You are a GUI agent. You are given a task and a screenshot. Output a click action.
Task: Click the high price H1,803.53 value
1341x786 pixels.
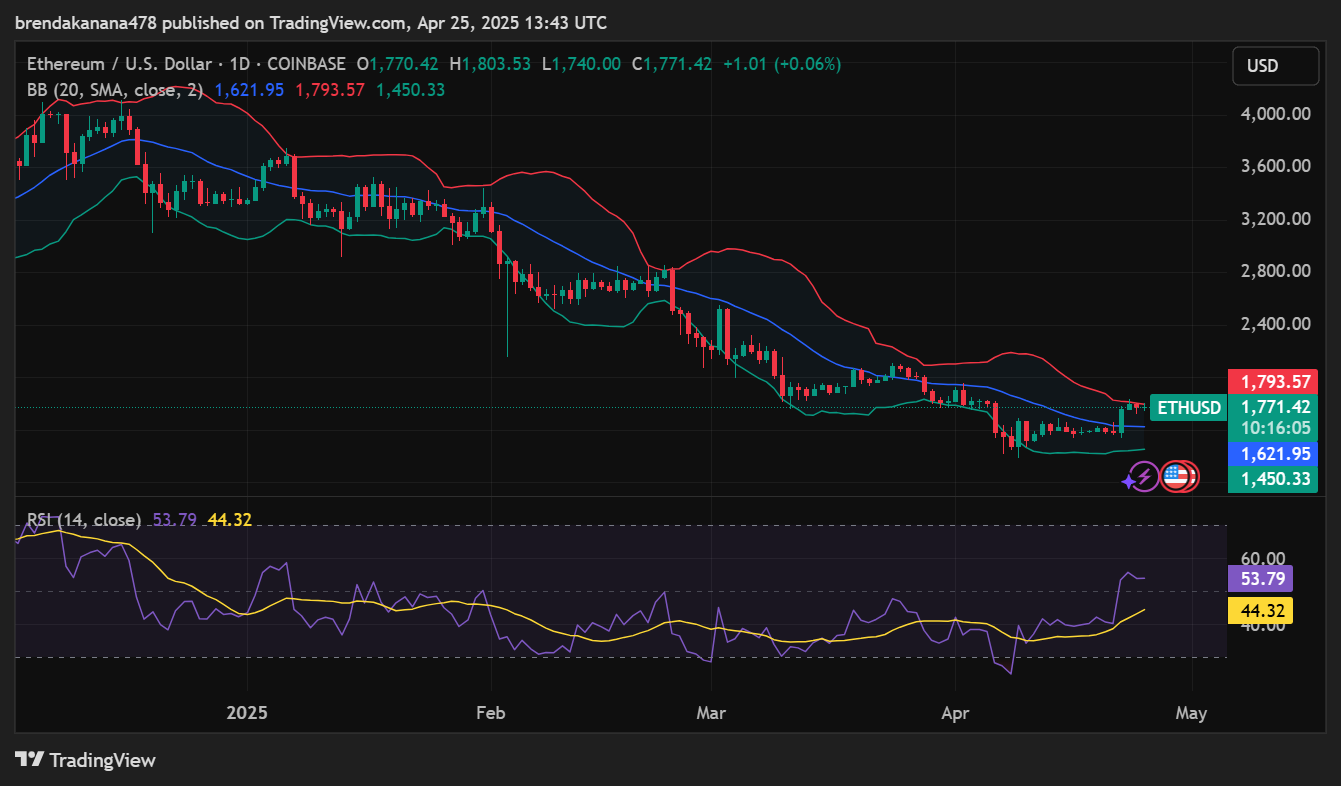click(490, 64)
